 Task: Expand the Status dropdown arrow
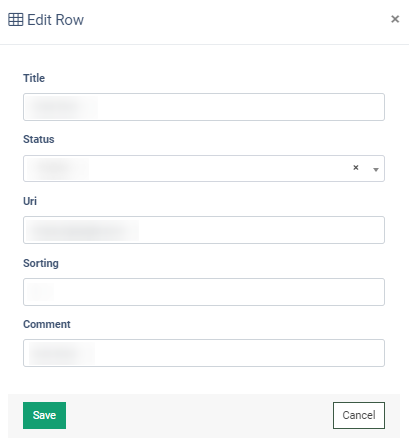pos(376,170)
